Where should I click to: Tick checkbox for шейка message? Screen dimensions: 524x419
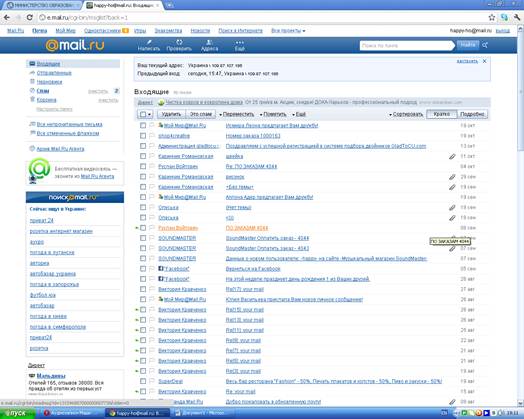pos(143,156)
